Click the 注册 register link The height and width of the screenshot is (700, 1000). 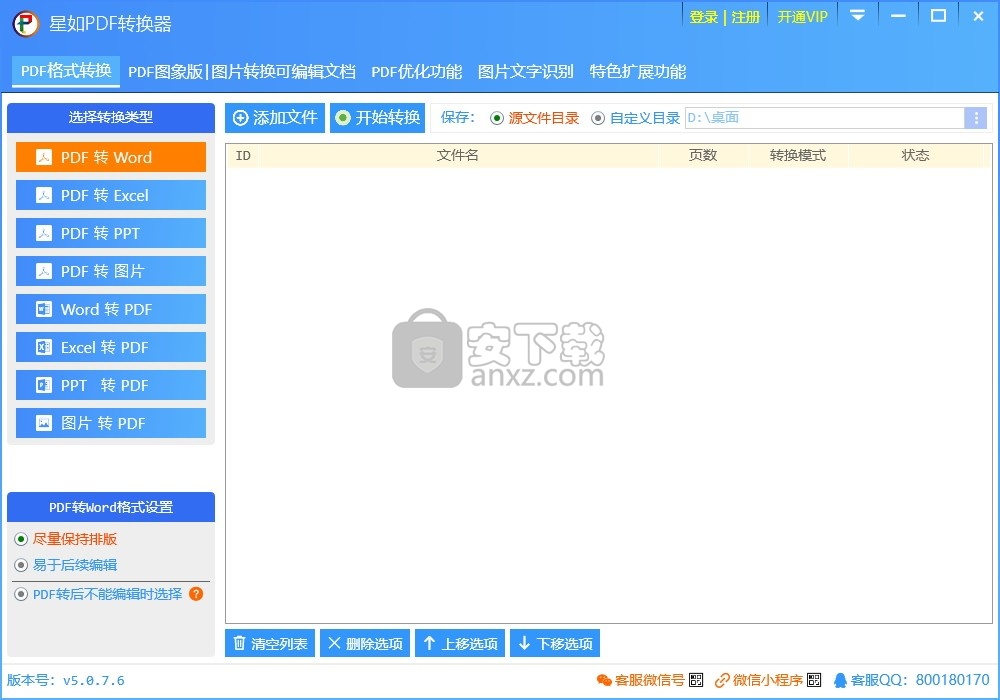click(x=746, y=17)
